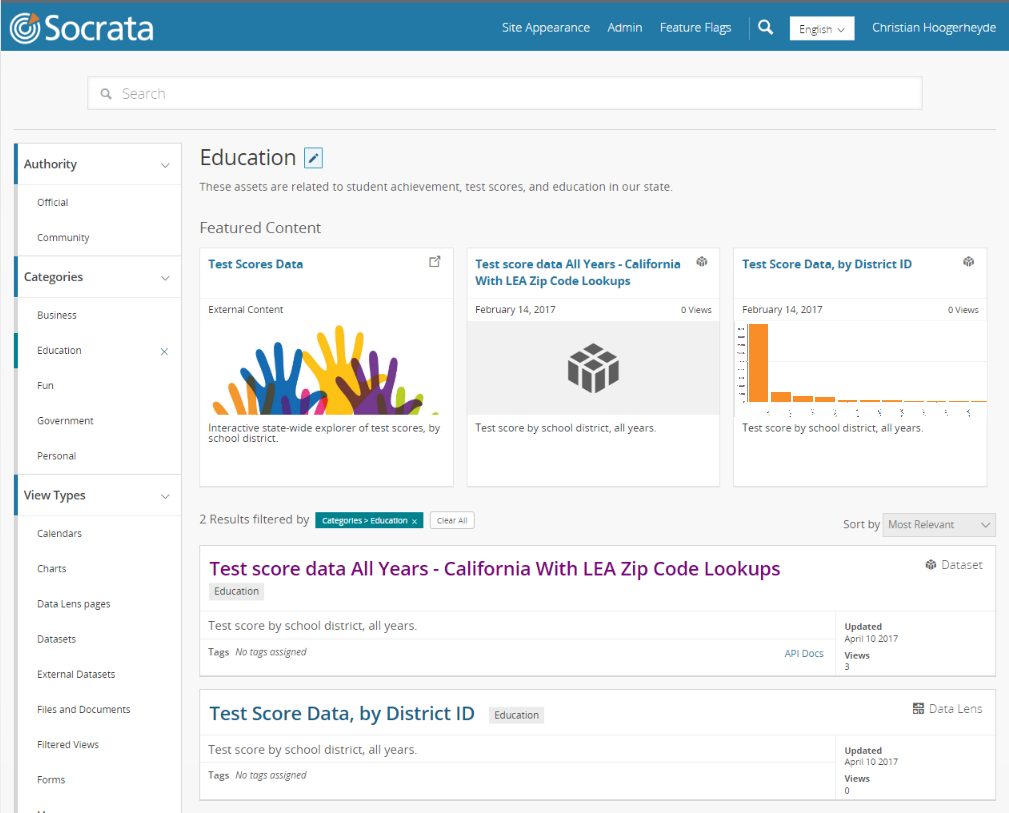Open the API Docs link for the first result
The width and height of the screenshot is (1009, 813).
pos(803,652)
